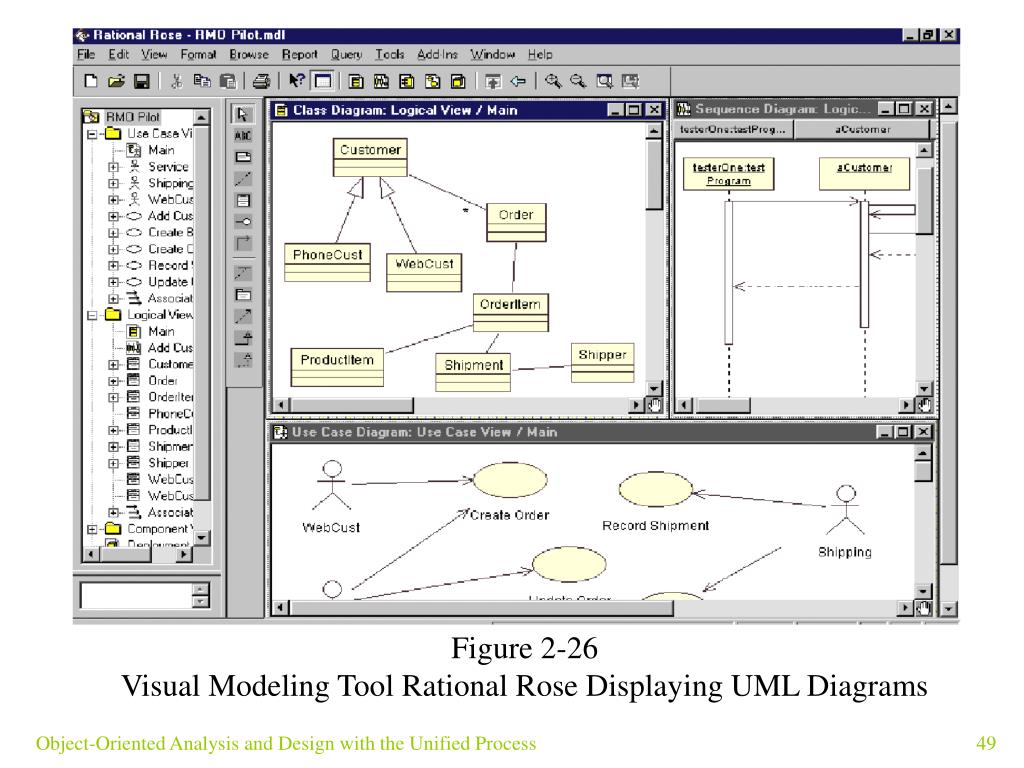Open the Format menu
1024x768 pixels.
198,55
